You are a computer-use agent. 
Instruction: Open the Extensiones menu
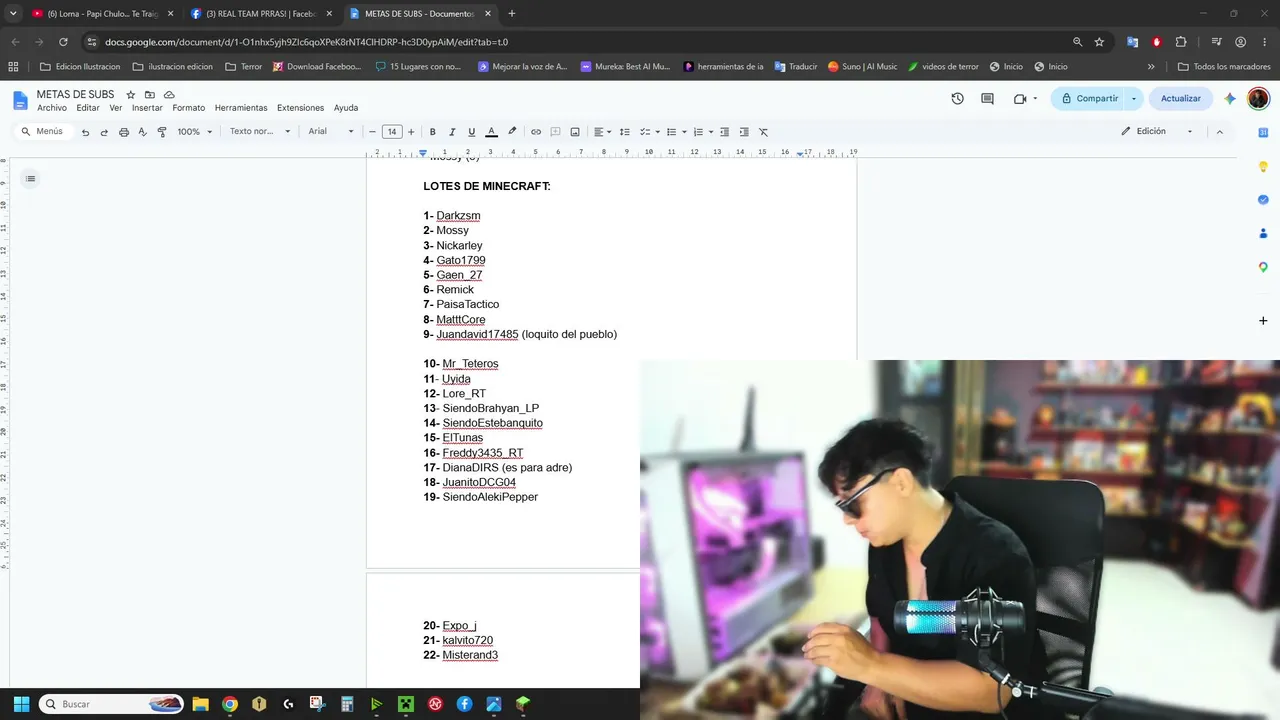click(x=301, y=108)
